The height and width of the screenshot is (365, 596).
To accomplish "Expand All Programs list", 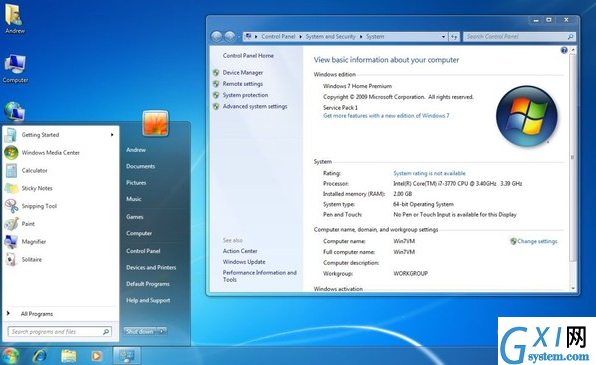I will 36,314.
